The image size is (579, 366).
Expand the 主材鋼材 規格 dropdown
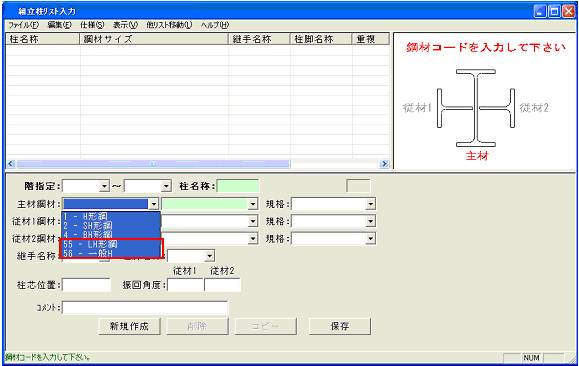coord(370,204)
